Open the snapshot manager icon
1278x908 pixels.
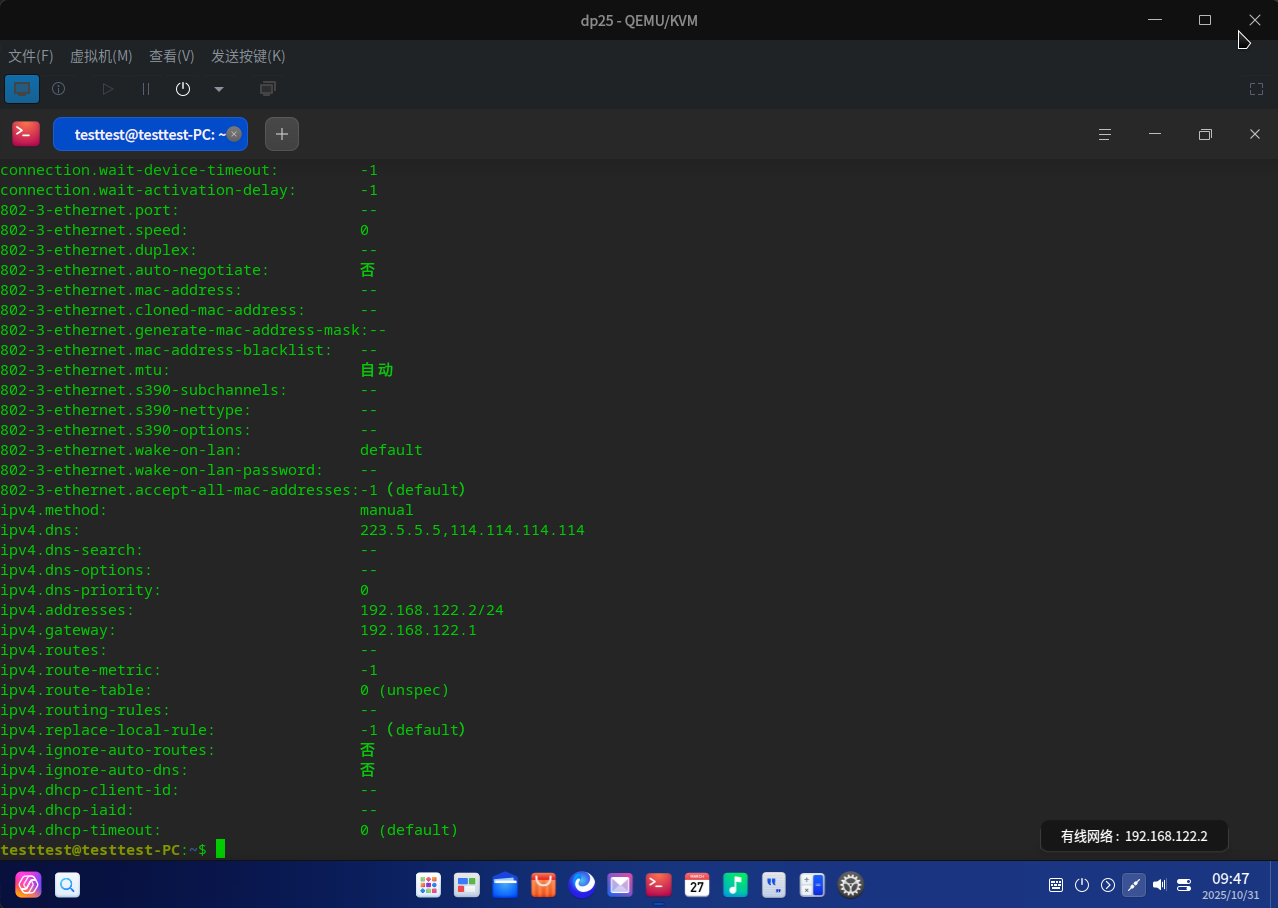(267, 89)
